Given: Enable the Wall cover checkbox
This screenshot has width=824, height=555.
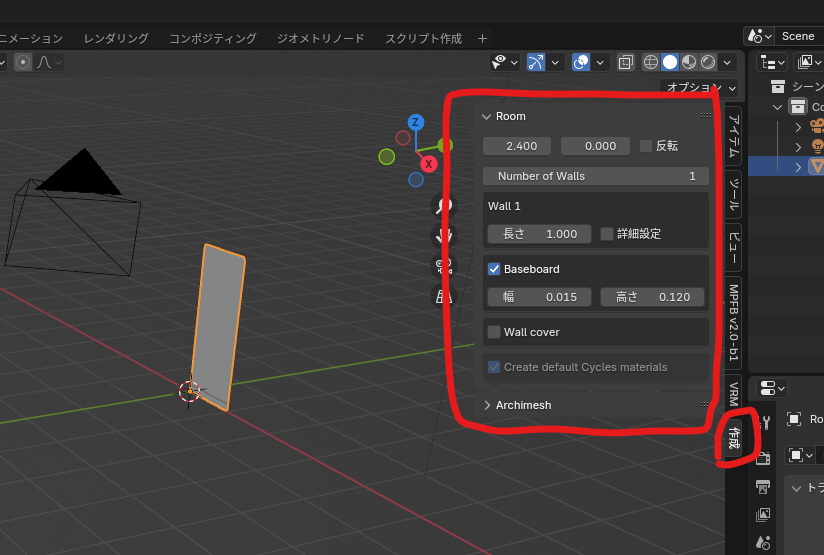Looking at the screenshot, I should (494, 332).
